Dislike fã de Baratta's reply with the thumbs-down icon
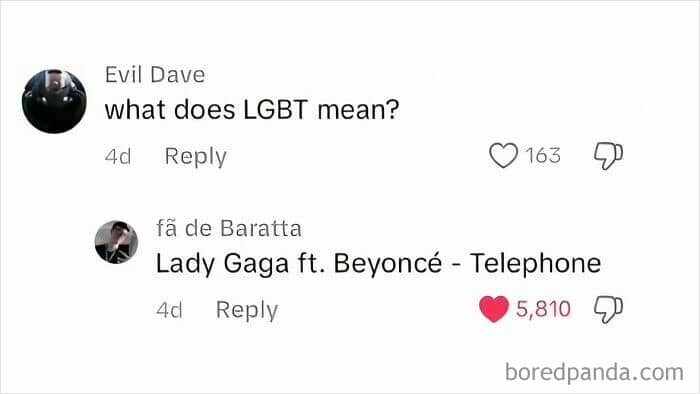 click(608, 309)
